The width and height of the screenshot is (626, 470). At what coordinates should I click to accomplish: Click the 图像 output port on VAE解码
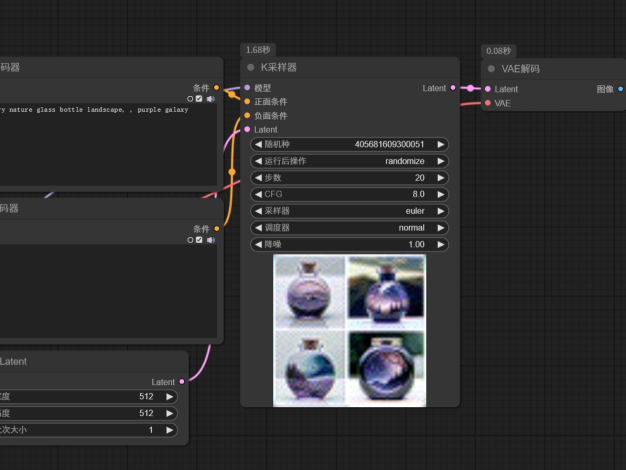point(620,89)
